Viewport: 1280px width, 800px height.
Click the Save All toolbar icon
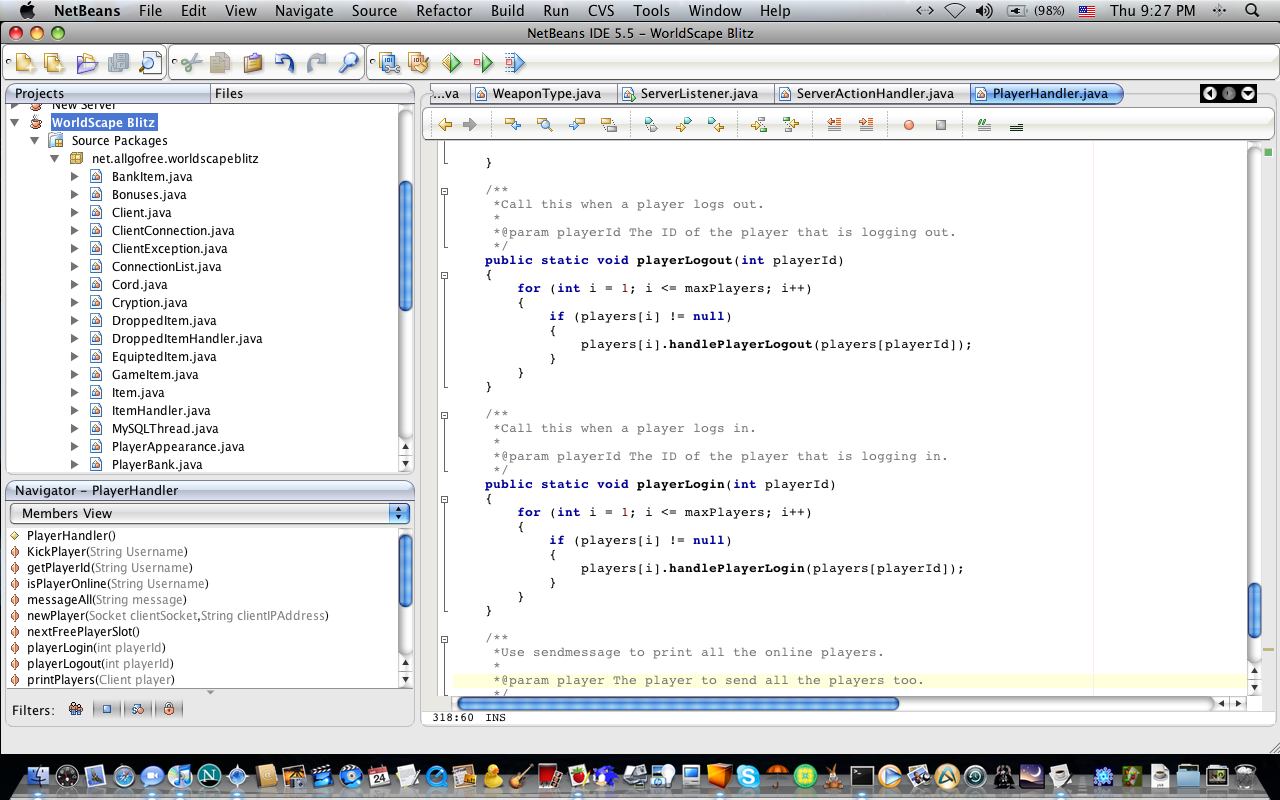click(x=118, y=63)
